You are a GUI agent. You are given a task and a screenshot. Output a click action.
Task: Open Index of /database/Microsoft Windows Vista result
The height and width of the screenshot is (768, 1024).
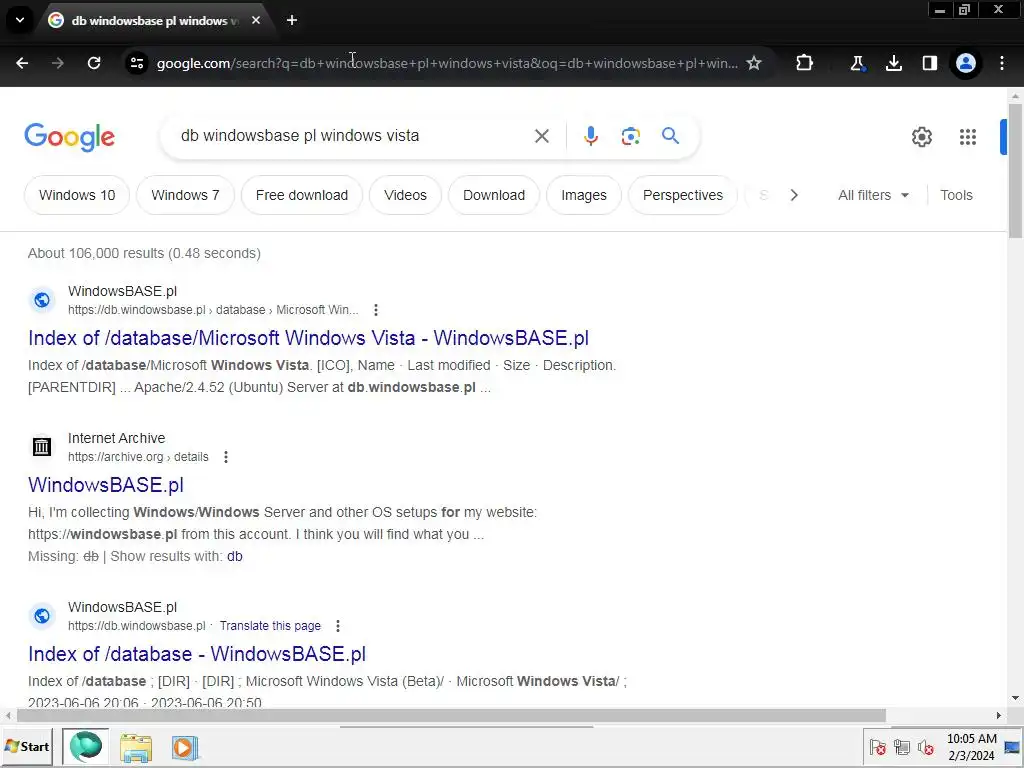(x=308, y=338)
